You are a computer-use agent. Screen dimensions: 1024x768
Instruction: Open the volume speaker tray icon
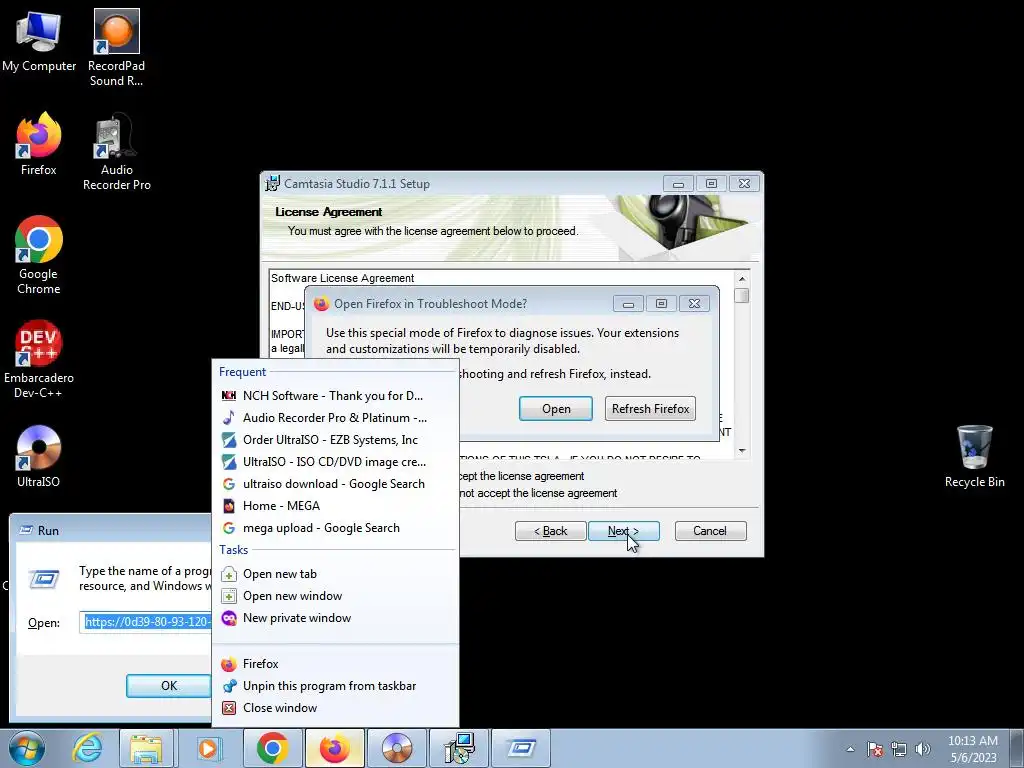pos(922,749)
